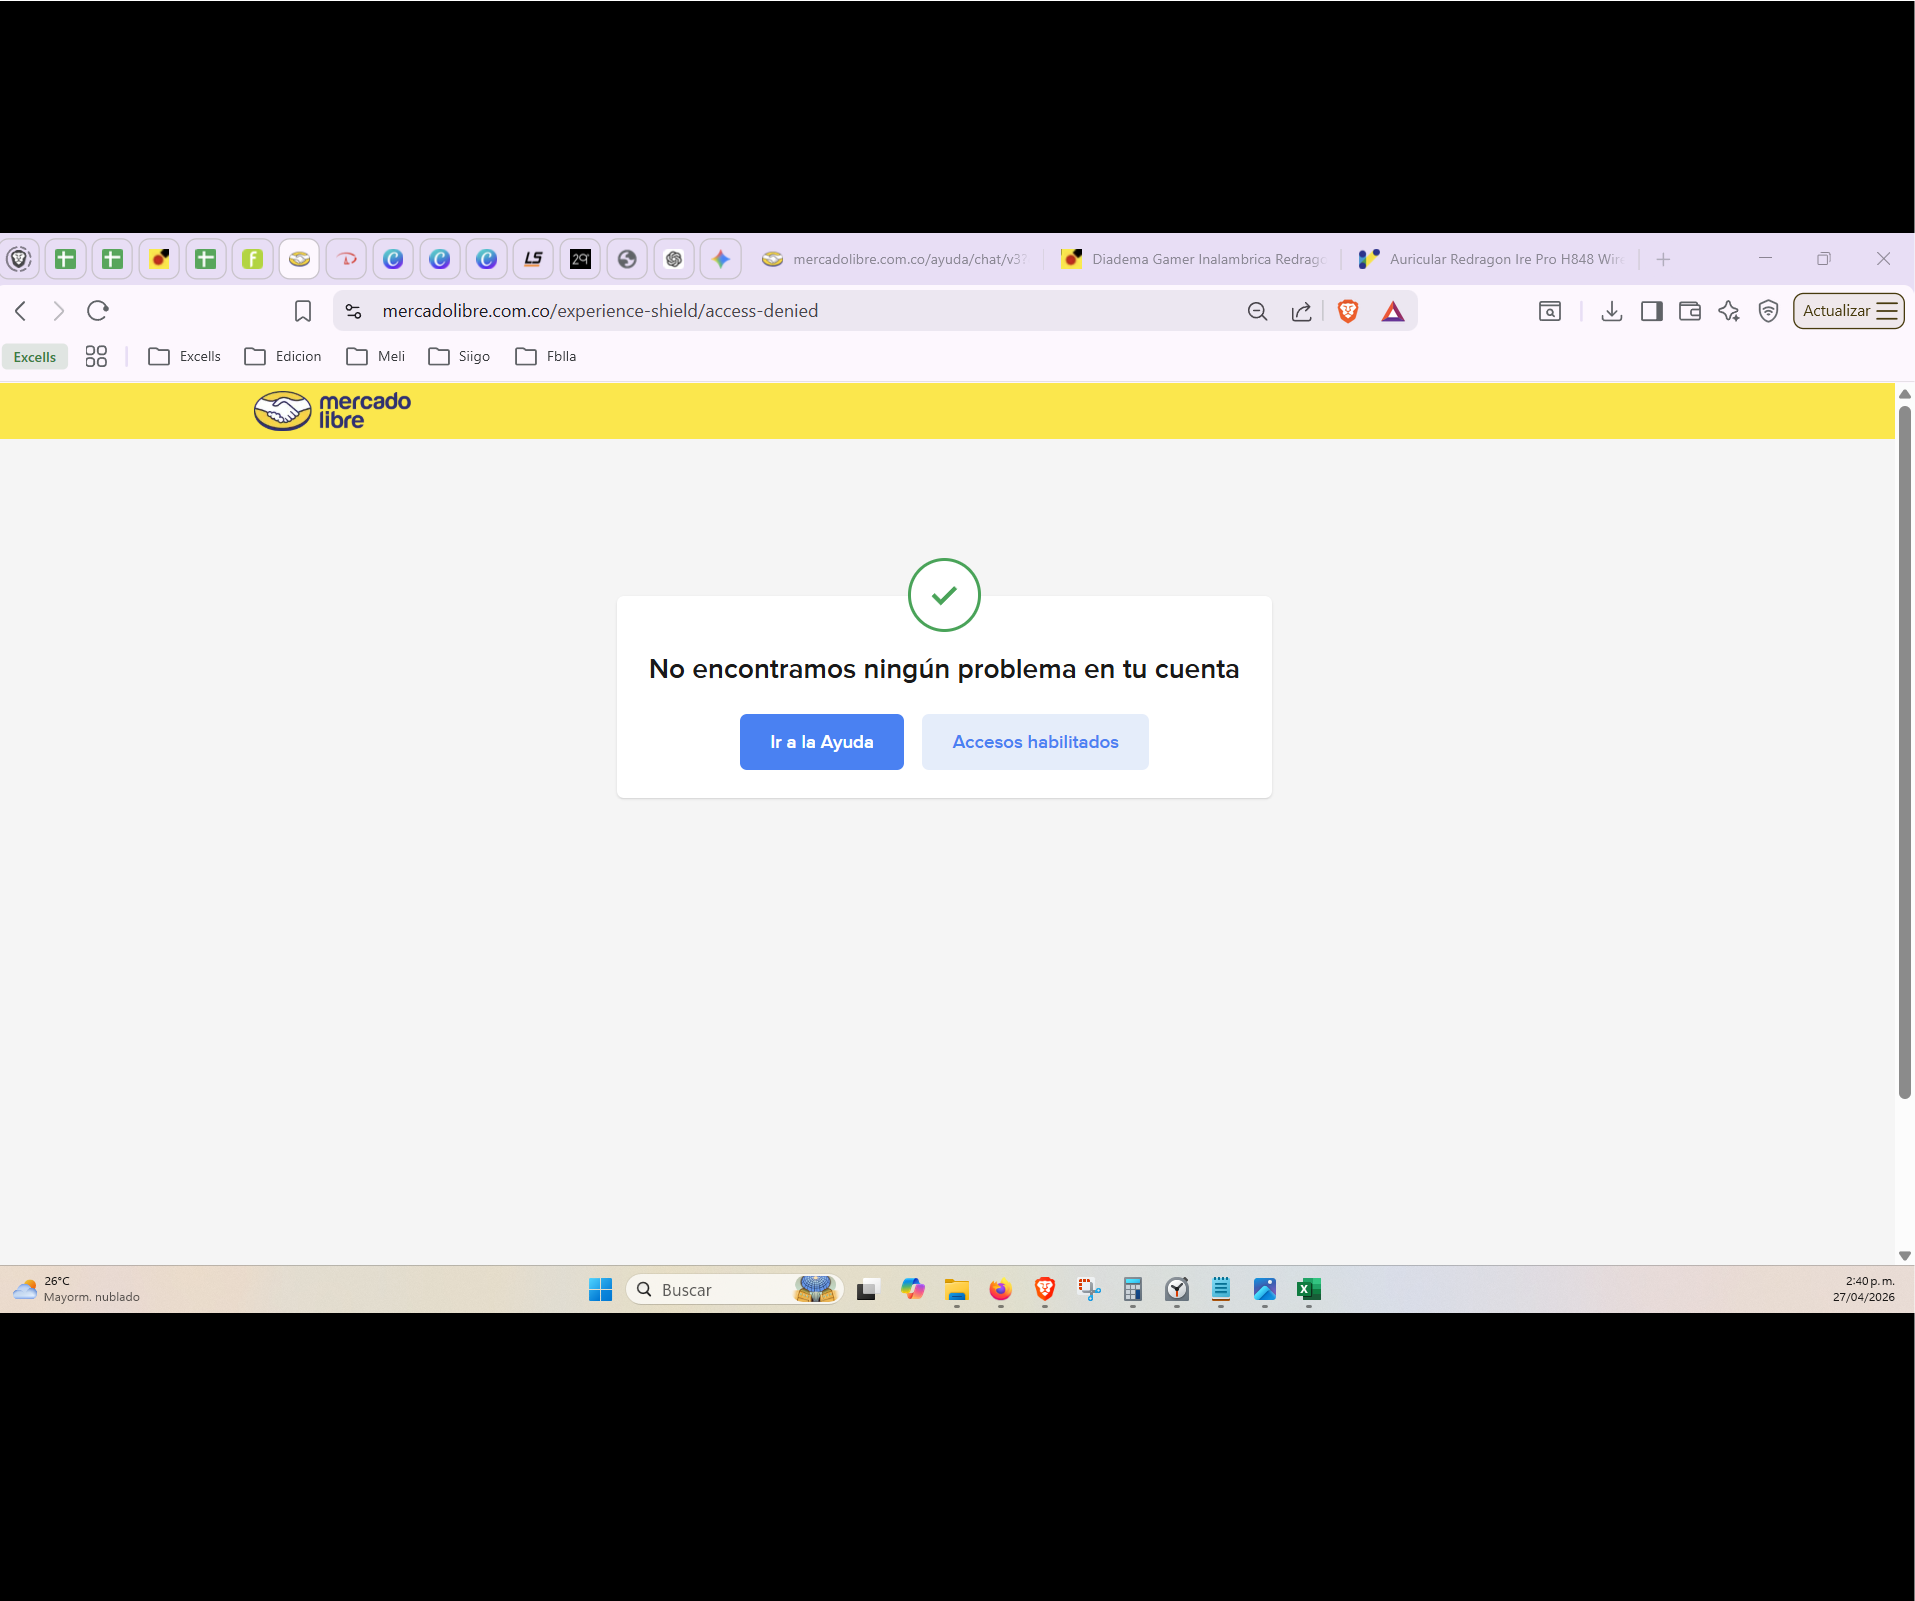1915x1601 pixels.
Task: Open Firefox from the taskbar
Action: [1001, 1290]
